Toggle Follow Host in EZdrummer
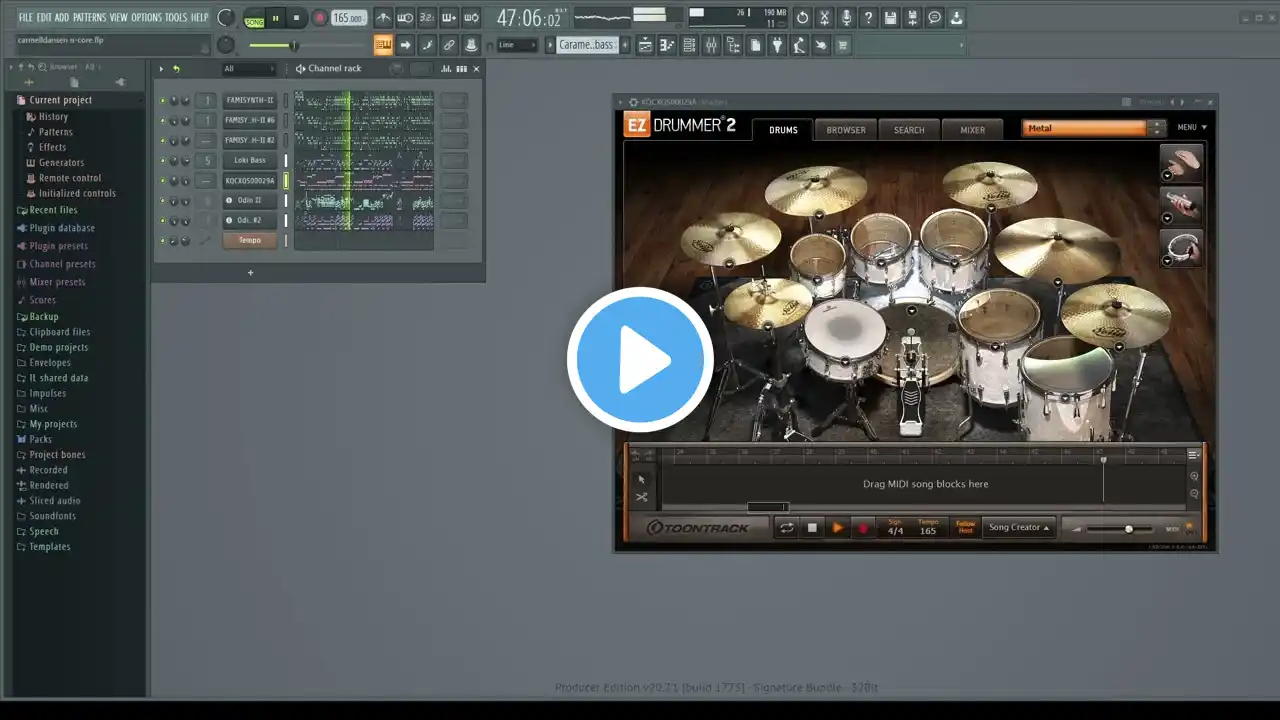 (x=965, y=527)
